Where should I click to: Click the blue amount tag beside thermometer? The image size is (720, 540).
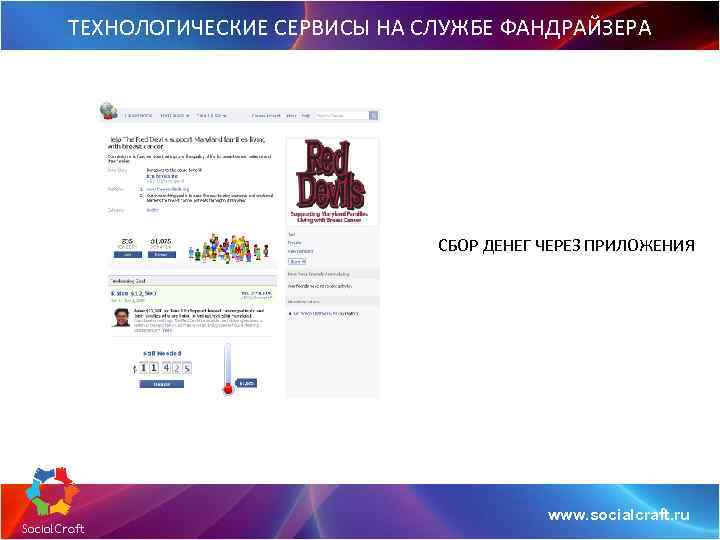(246, 383)
